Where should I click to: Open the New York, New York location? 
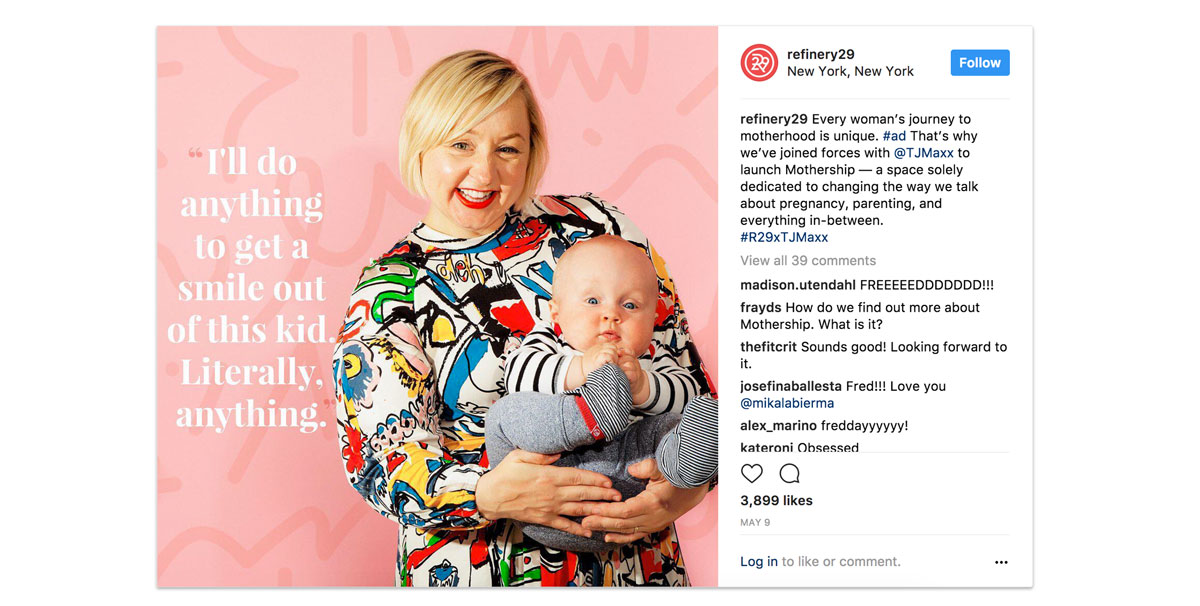click(851, 71)
